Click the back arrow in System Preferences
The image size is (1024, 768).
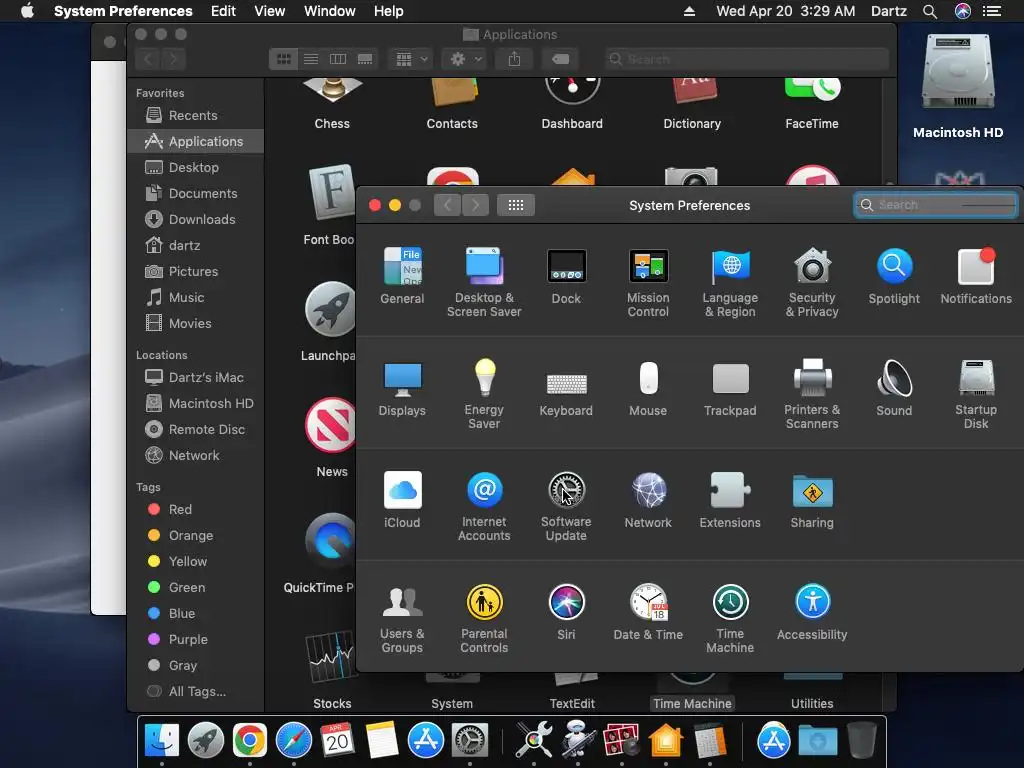pyautogui.click(x=447, y=205)
